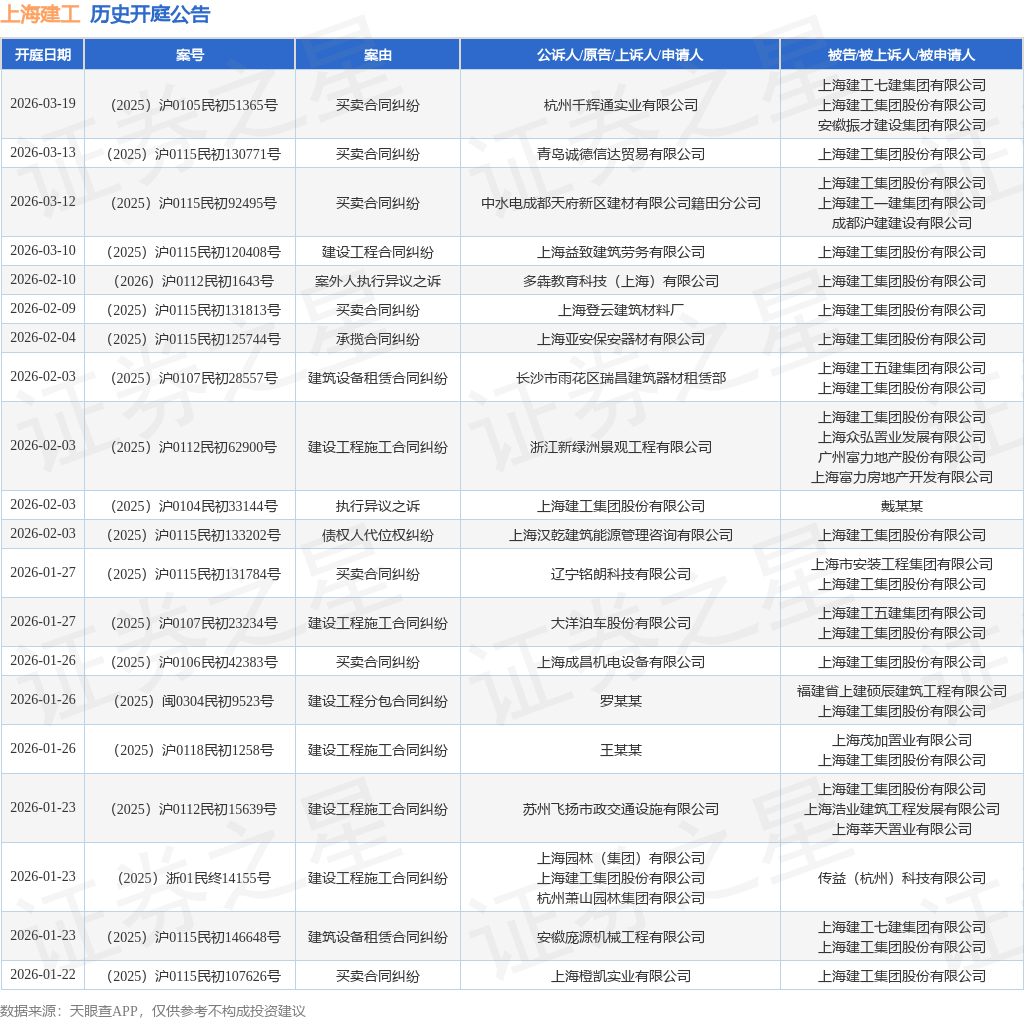
Task: Click defendant 戴某某
Action: coord(902,505)
